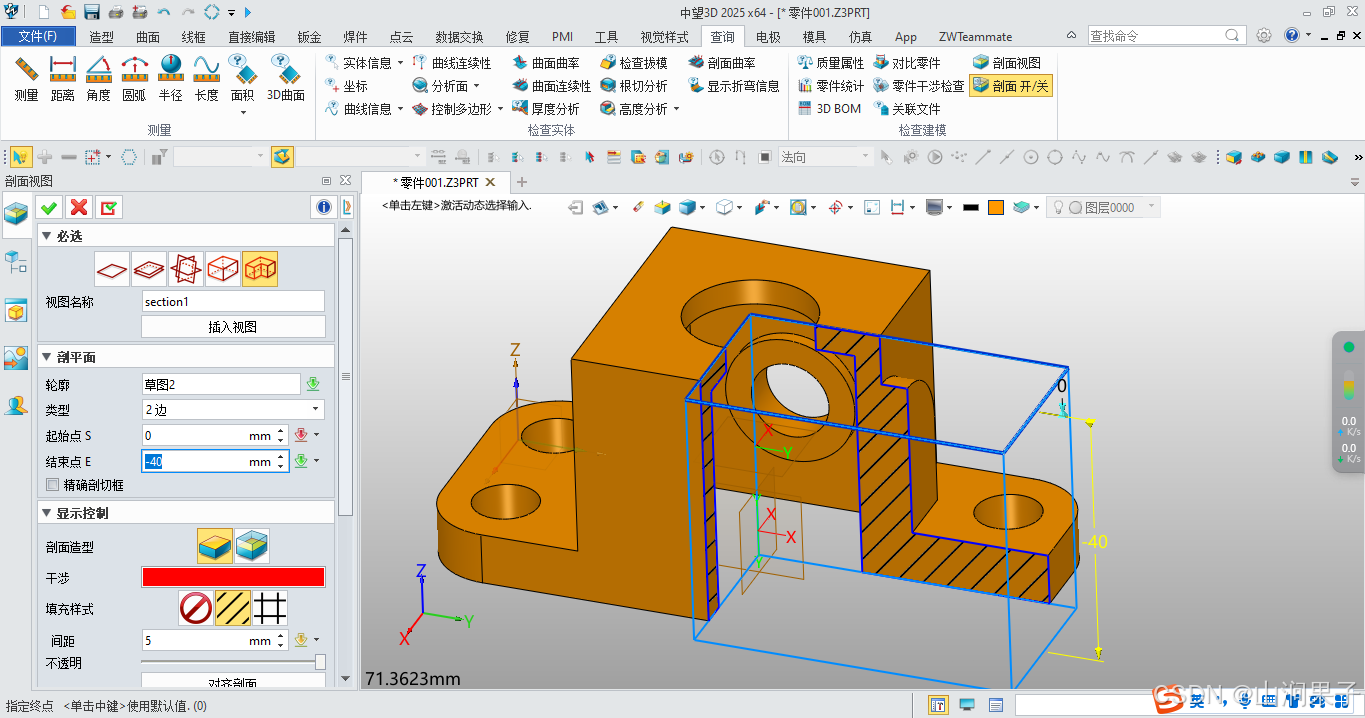Open the 3D BOM tool
This screenshot has height=718, width=1365.
click(829, 108)
